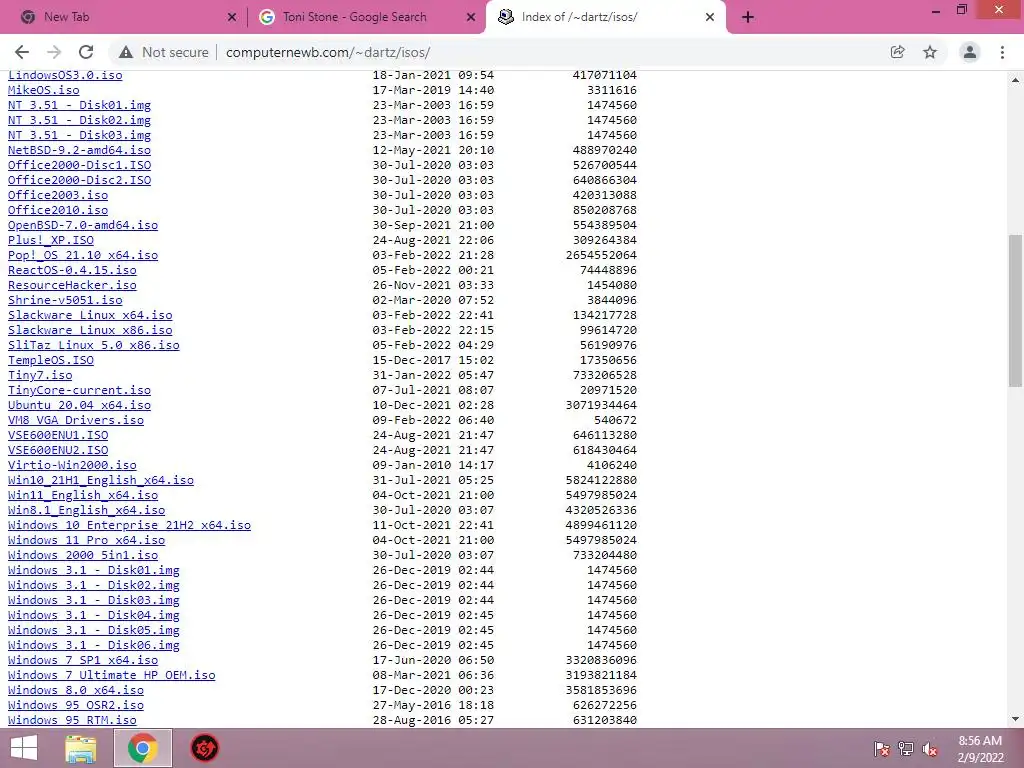Image resolution: width=1024 pixels, height=768 pixels.
Task: Close the Index of /~dartz/isos/ tab
Action: 710,18
